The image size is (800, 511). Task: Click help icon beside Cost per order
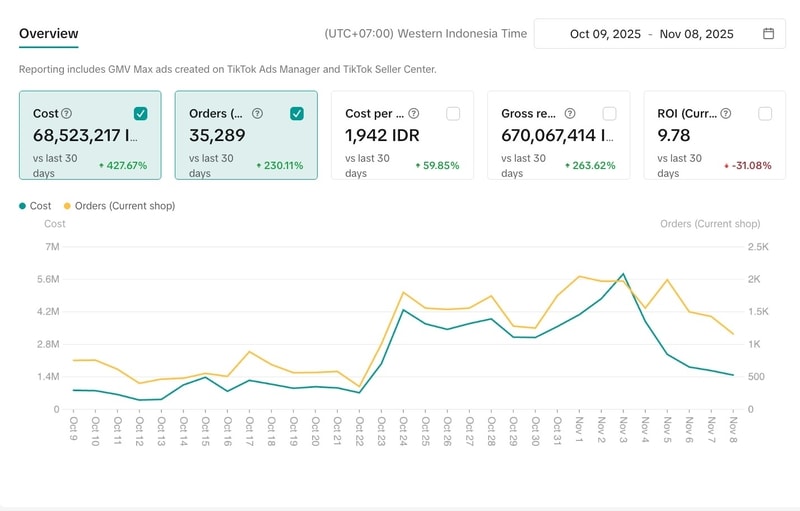click(413, 114)
